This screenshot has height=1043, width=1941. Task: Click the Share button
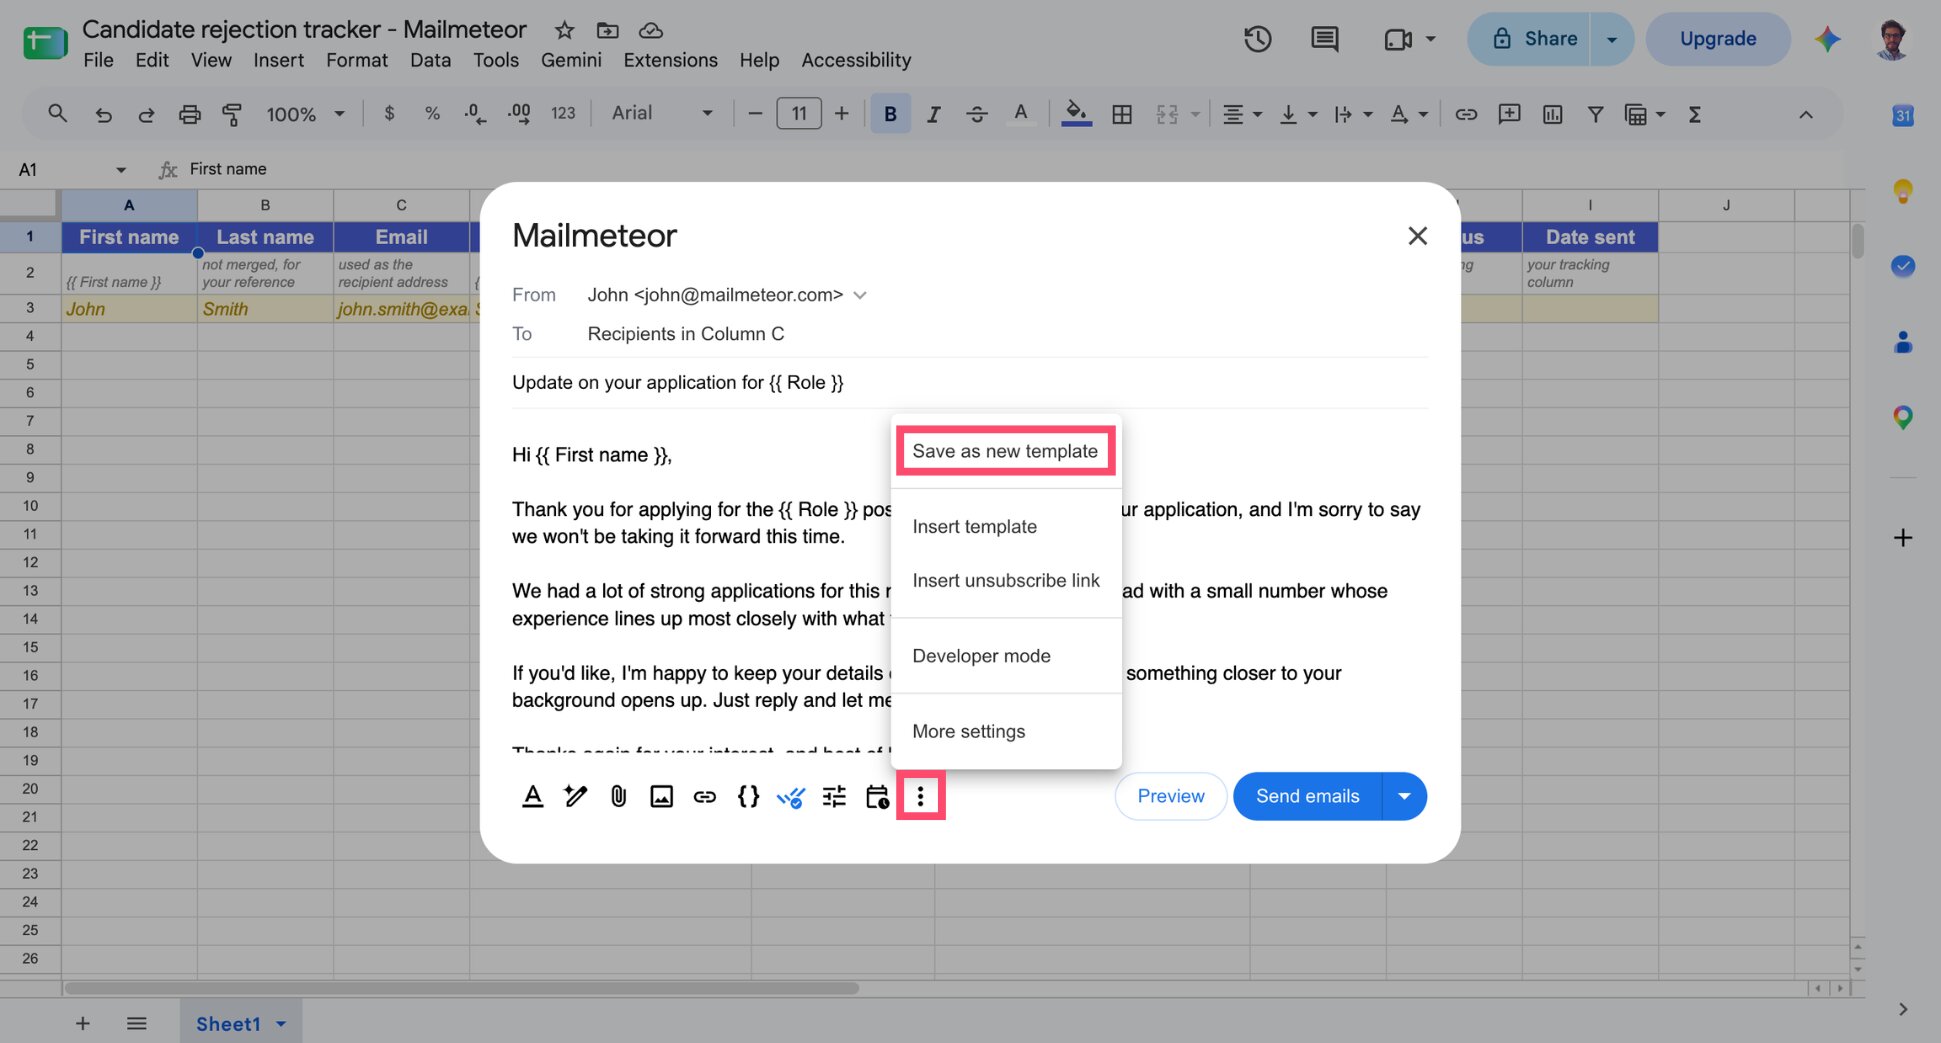tap(1529, 39)
